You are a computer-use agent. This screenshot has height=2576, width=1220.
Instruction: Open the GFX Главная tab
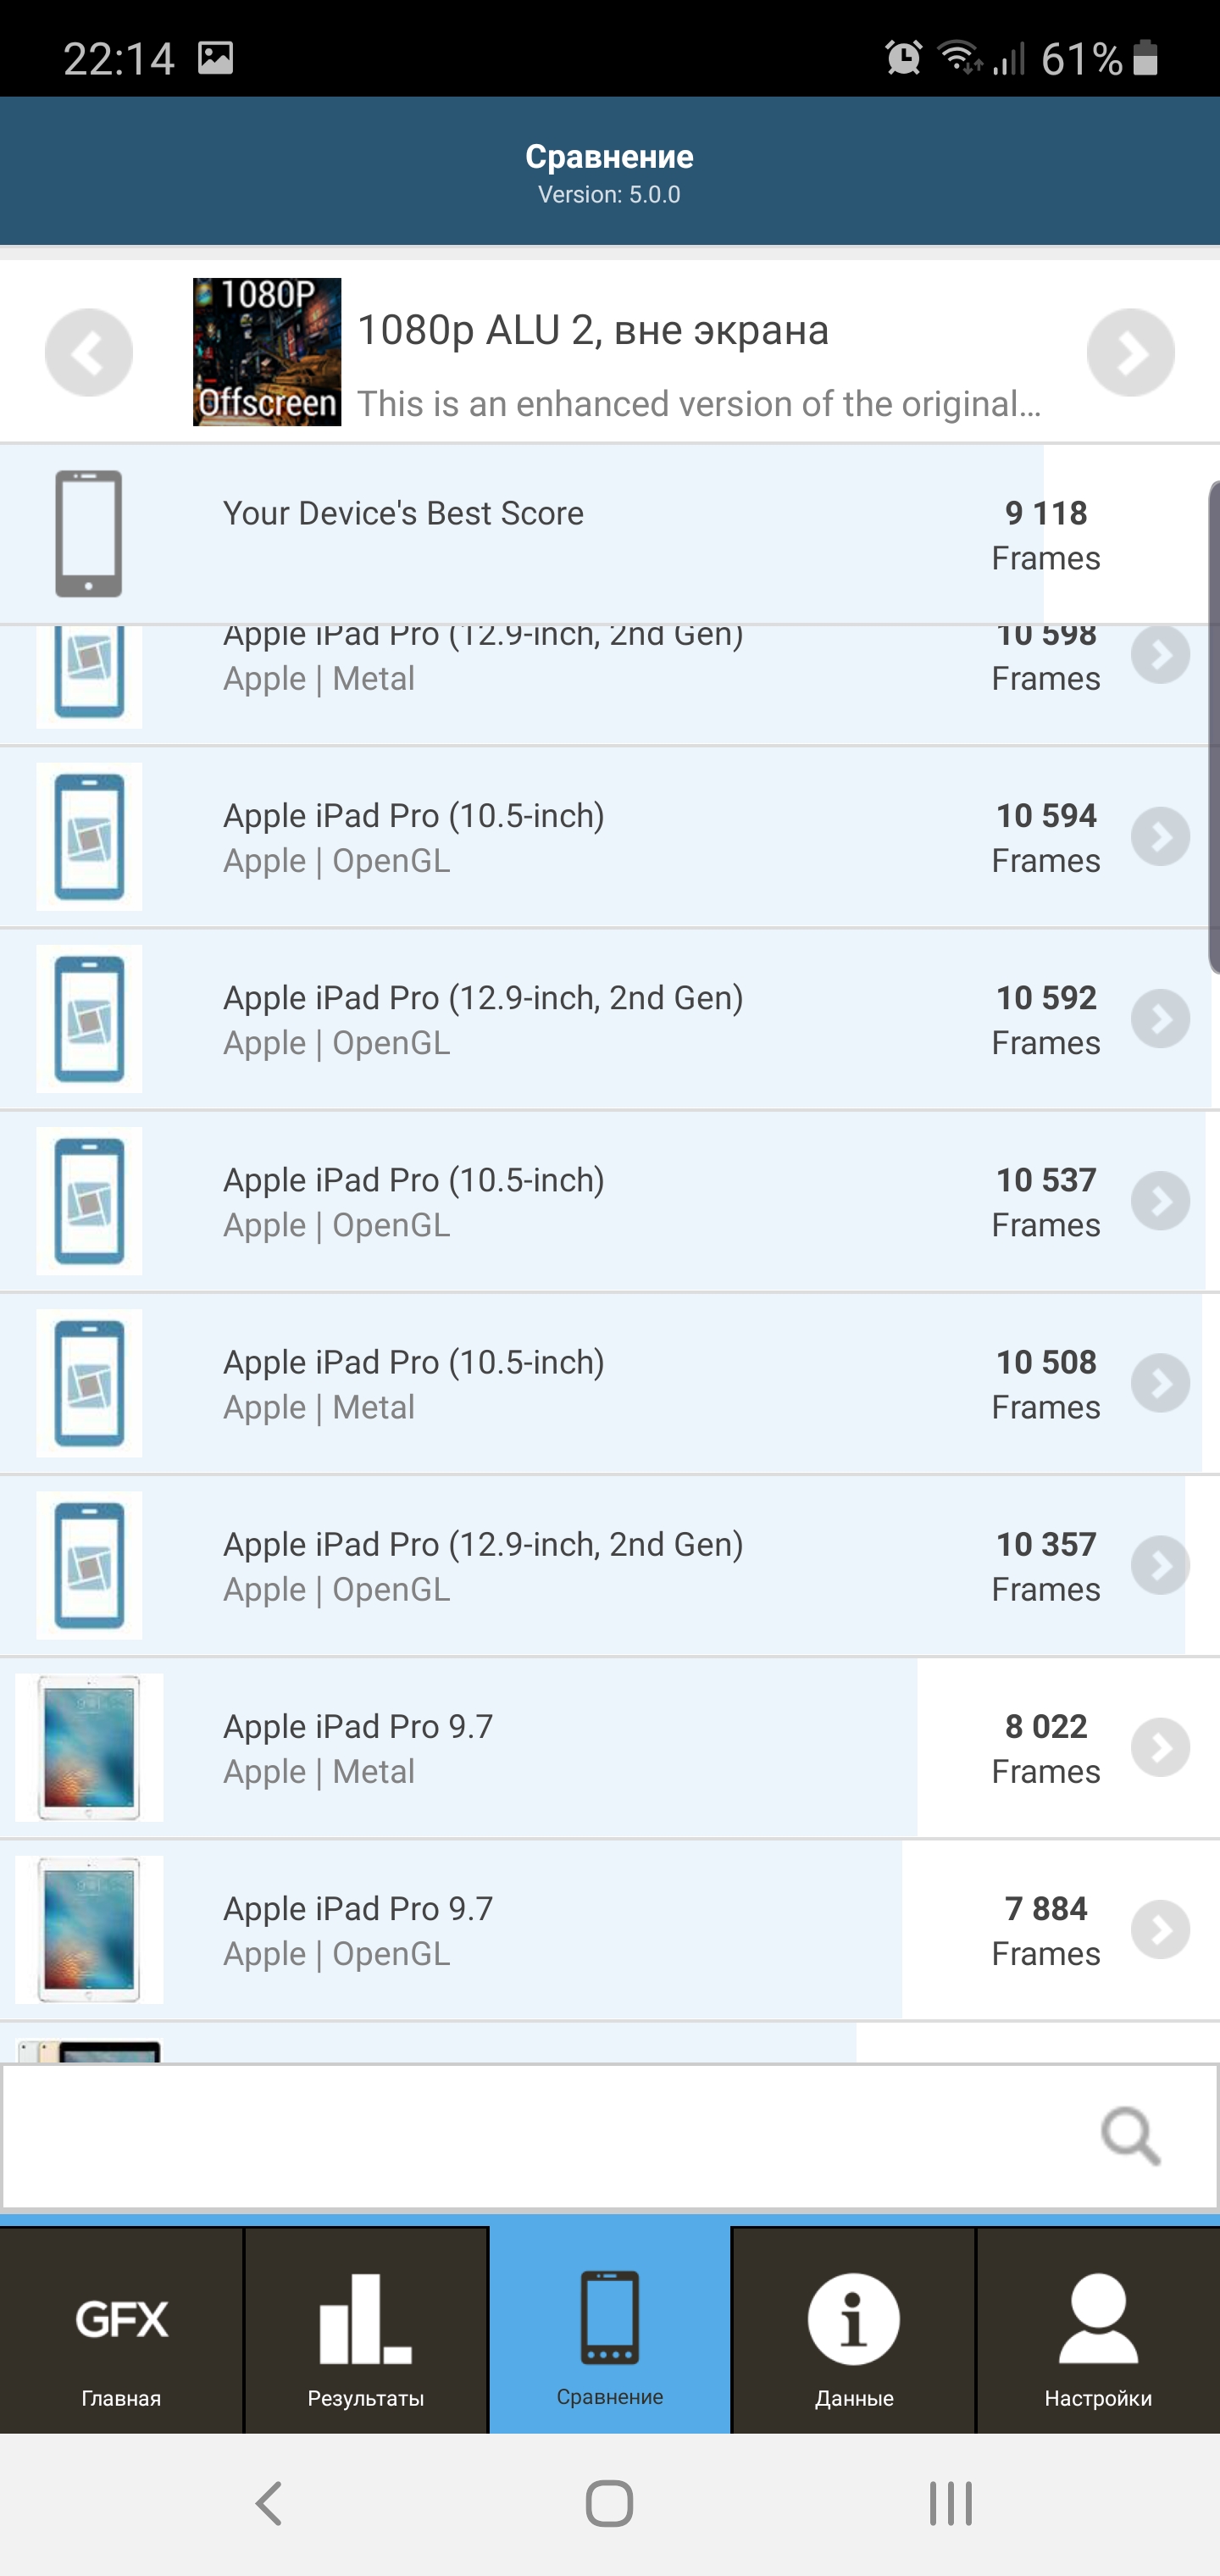click(x=121, y=2330)
